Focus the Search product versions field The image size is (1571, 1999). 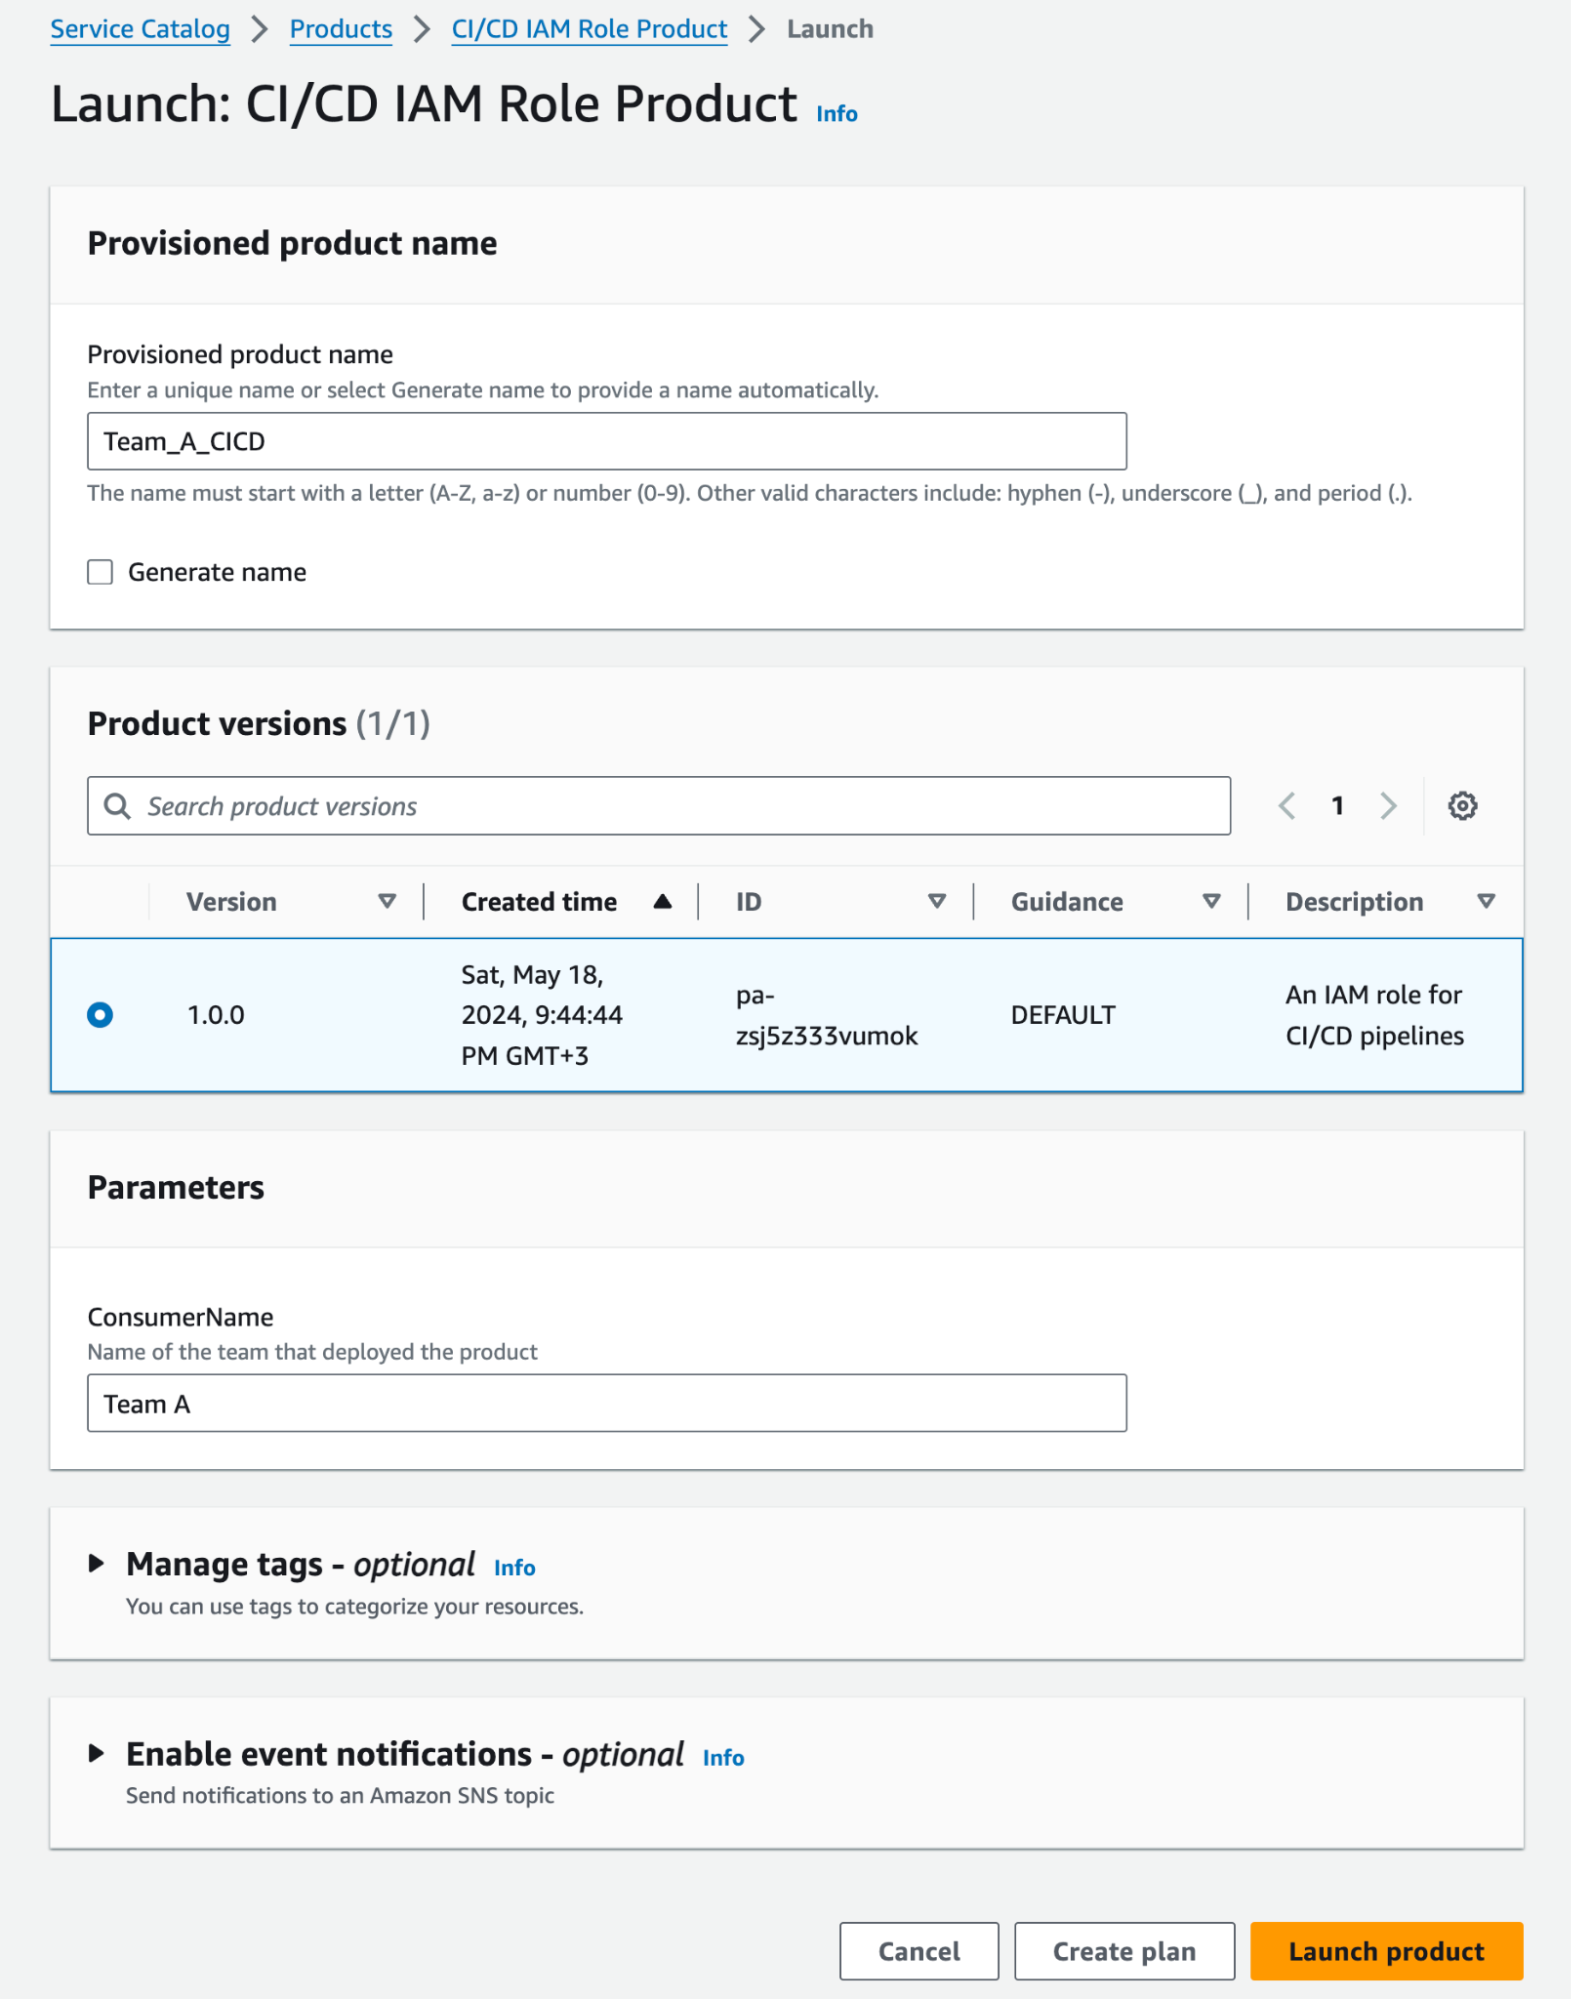(x=660, y=806)
